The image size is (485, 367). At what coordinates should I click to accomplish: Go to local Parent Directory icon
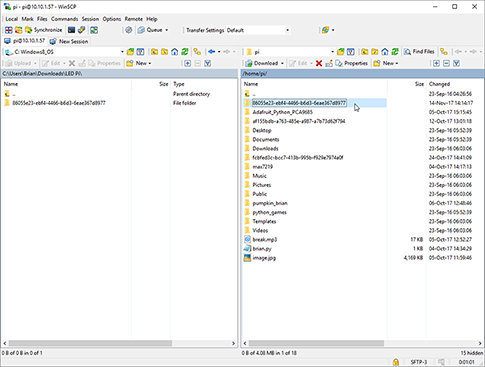tap(155, 52)
